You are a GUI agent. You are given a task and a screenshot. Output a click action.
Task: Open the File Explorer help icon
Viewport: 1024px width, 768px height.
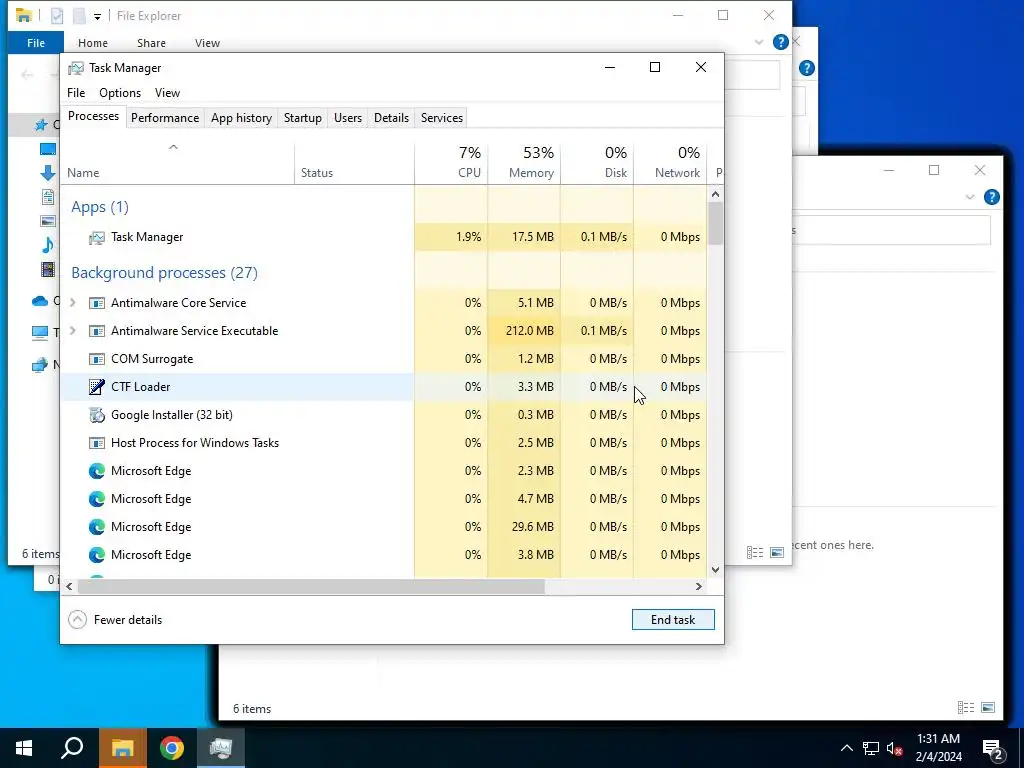(780, 42)
